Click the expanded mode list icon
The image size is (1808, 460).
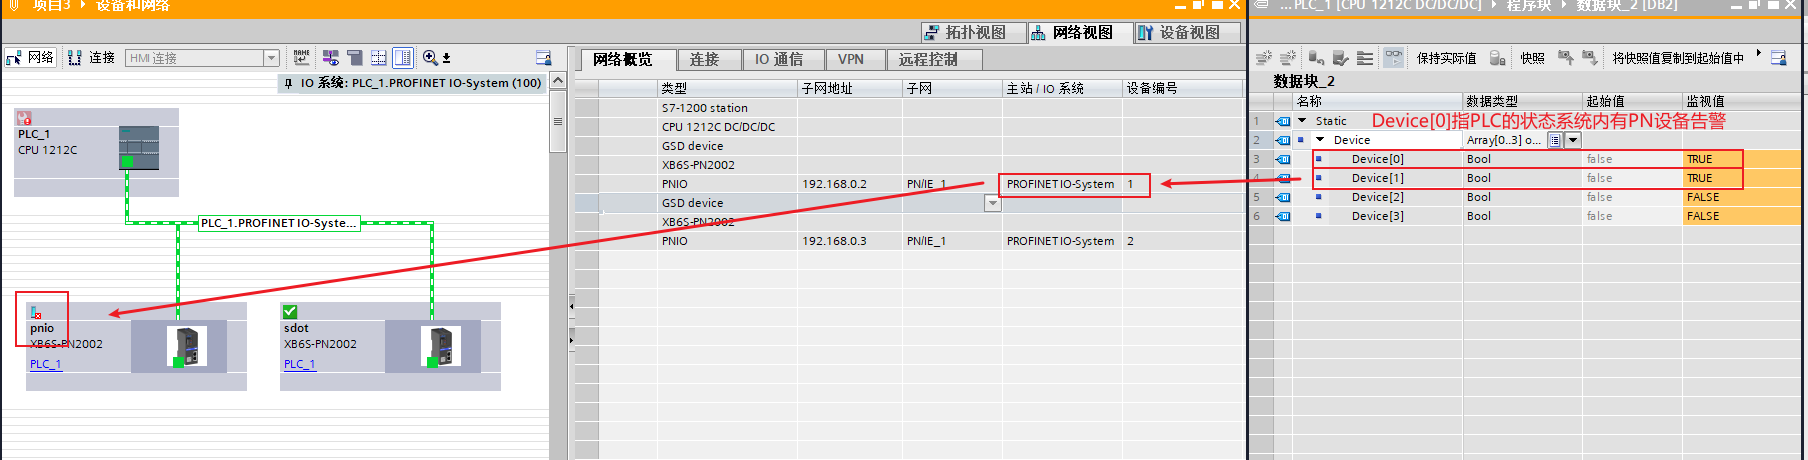point(1365,58)
